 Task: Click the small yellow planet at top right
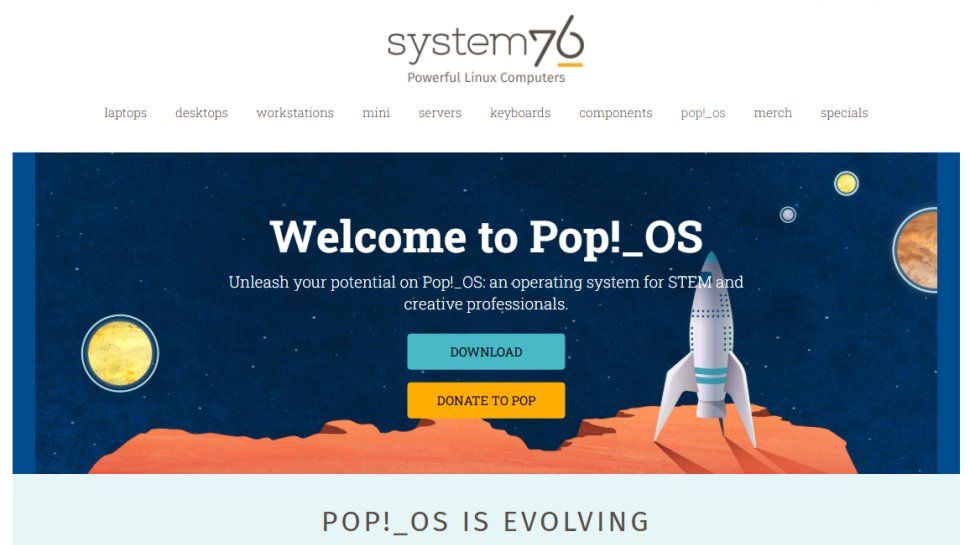coord(846,183)
